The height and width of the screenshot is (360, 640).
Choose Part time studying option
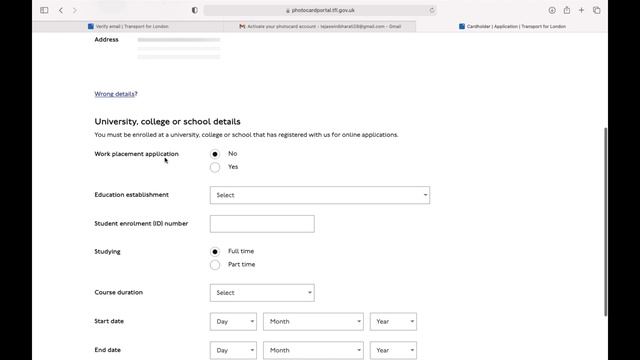click(215, 265)
